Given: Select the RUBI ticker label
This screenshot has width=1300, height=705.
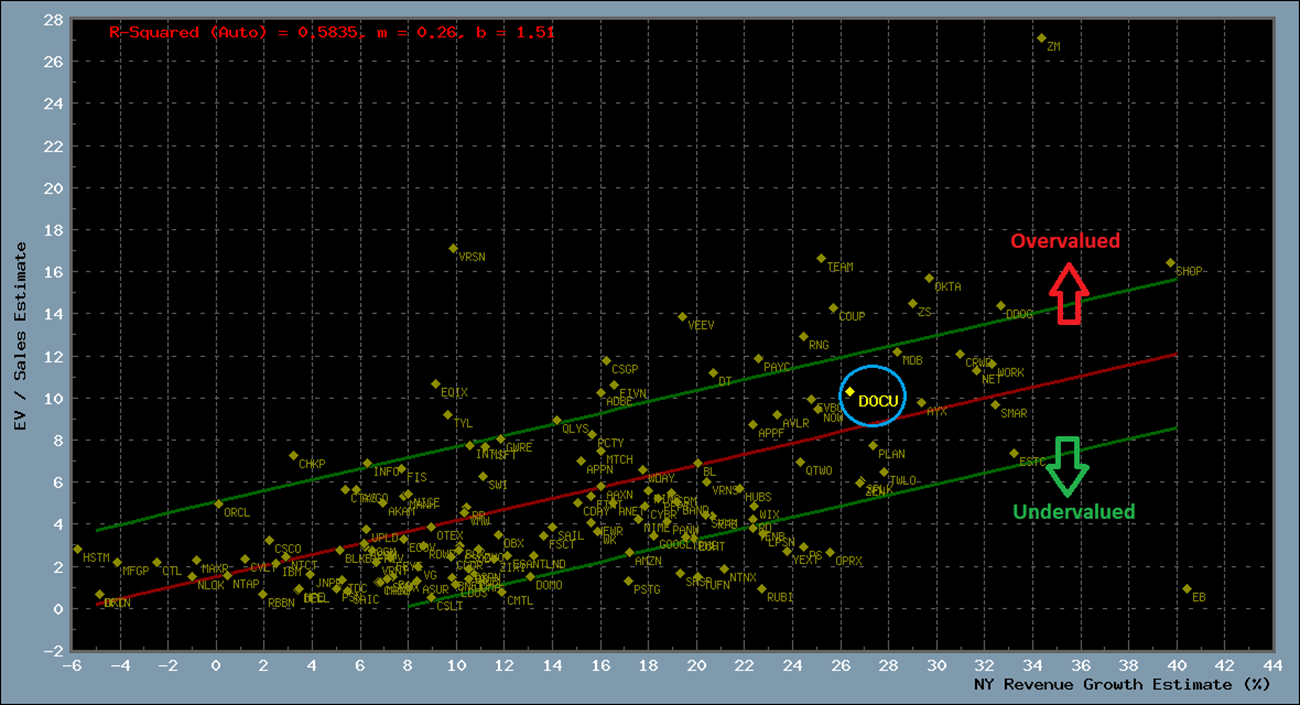Looking at the screenshot, I should point(780,597).
